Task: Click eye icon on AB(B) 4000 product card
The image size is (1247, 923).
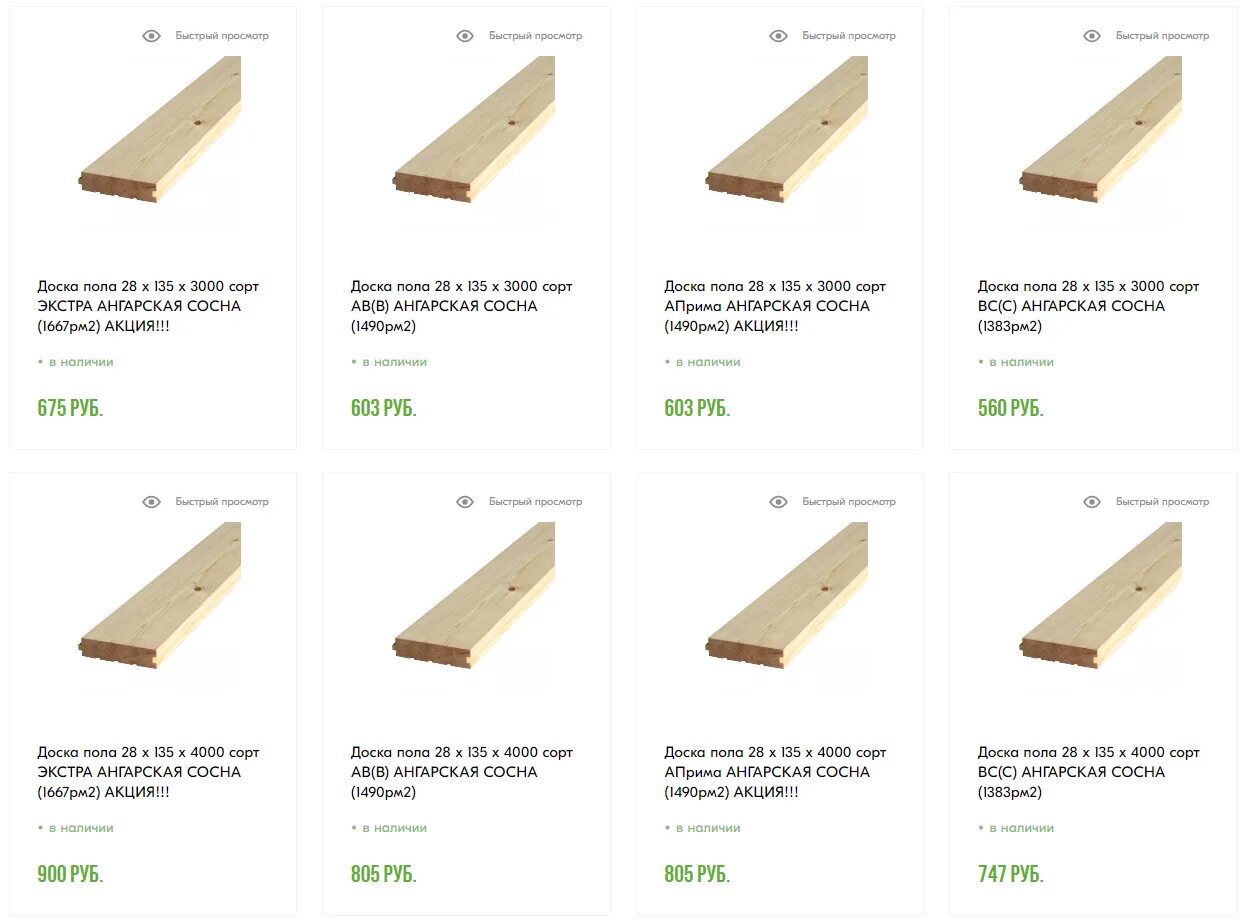Action: tap(465, 502)
